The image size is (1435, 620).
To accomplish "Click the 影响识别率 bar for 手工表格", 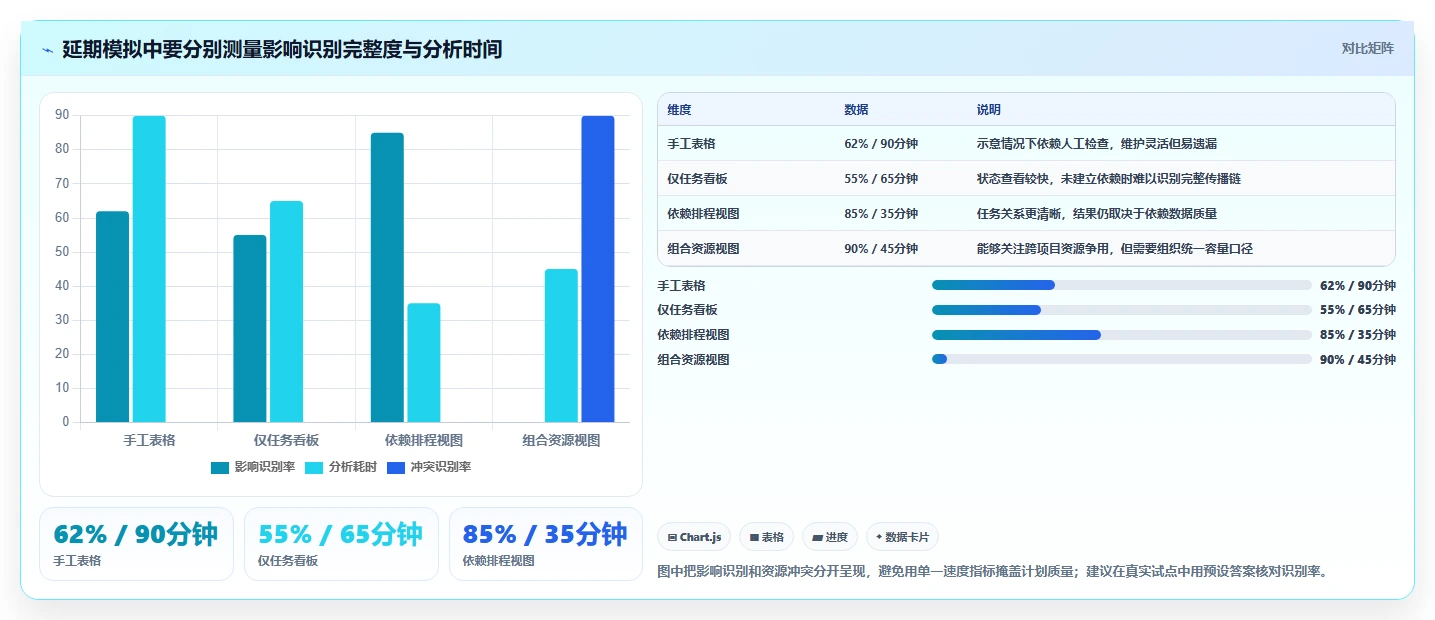I will [112, 317].
